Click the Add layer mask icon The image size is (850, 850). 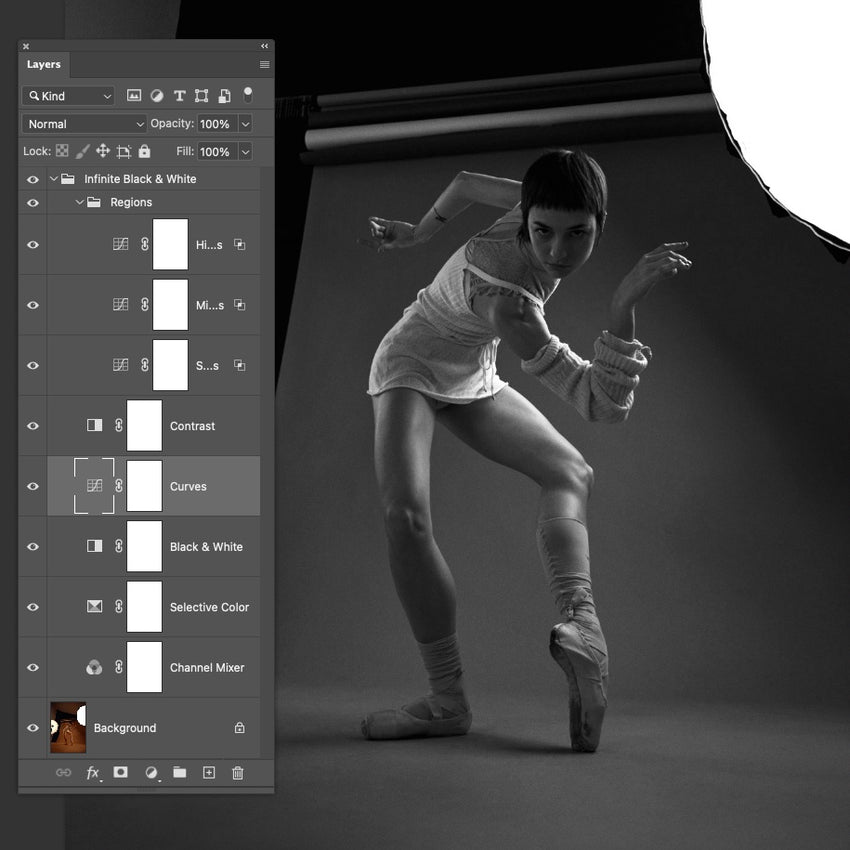point(121,773)
